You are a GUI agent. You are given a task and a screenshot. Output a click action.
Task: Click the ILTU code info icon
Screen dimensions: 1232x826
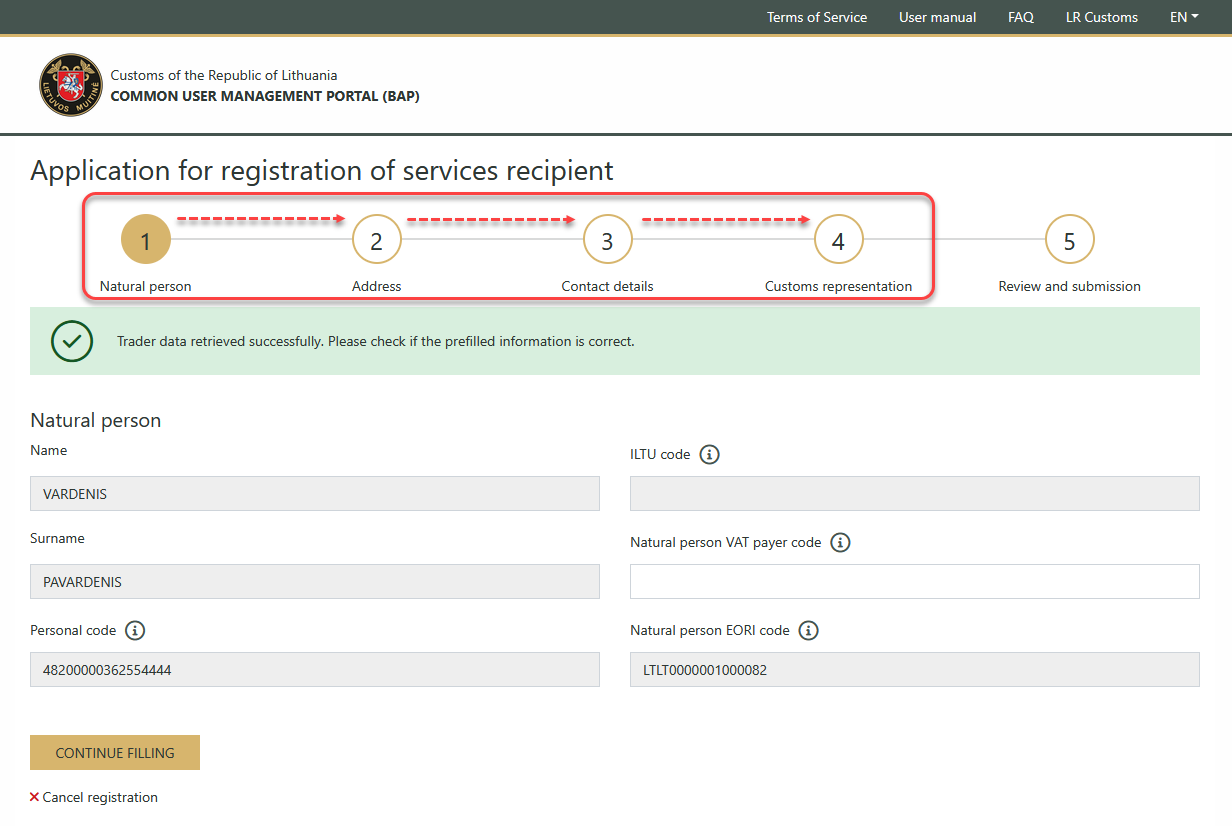[x=709, y=454]
